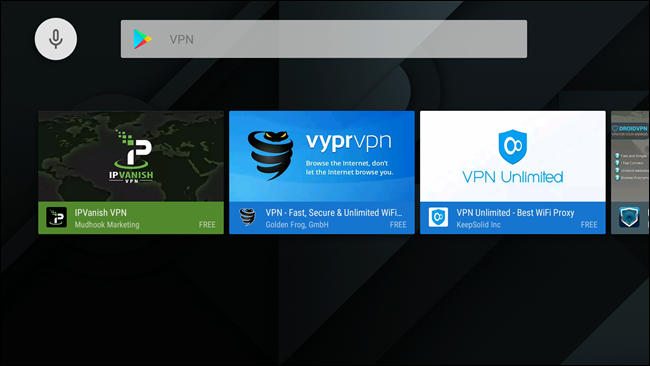This screenshot has width=650, height=366.
Task: Click the VPN Unlimited infinity shield logo
Action: coord(513,146)
